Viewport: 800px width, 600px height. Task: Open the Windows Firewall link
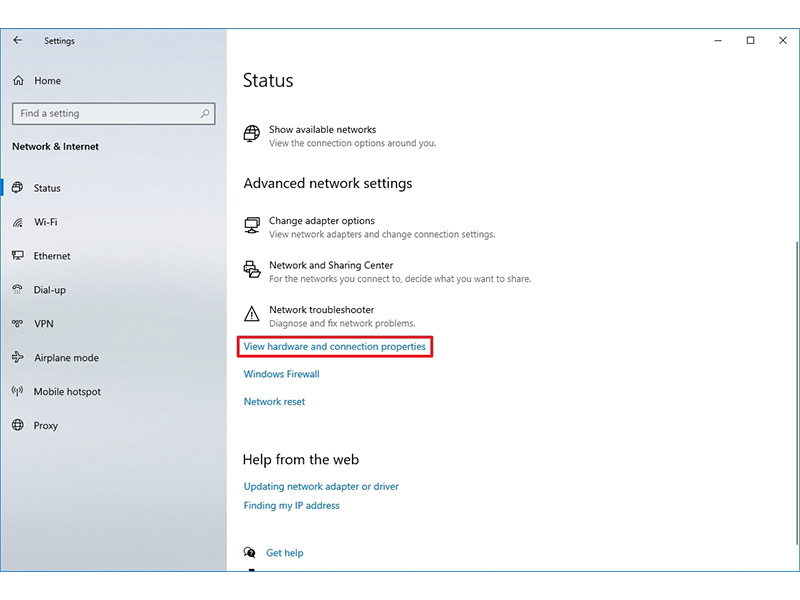282,374
